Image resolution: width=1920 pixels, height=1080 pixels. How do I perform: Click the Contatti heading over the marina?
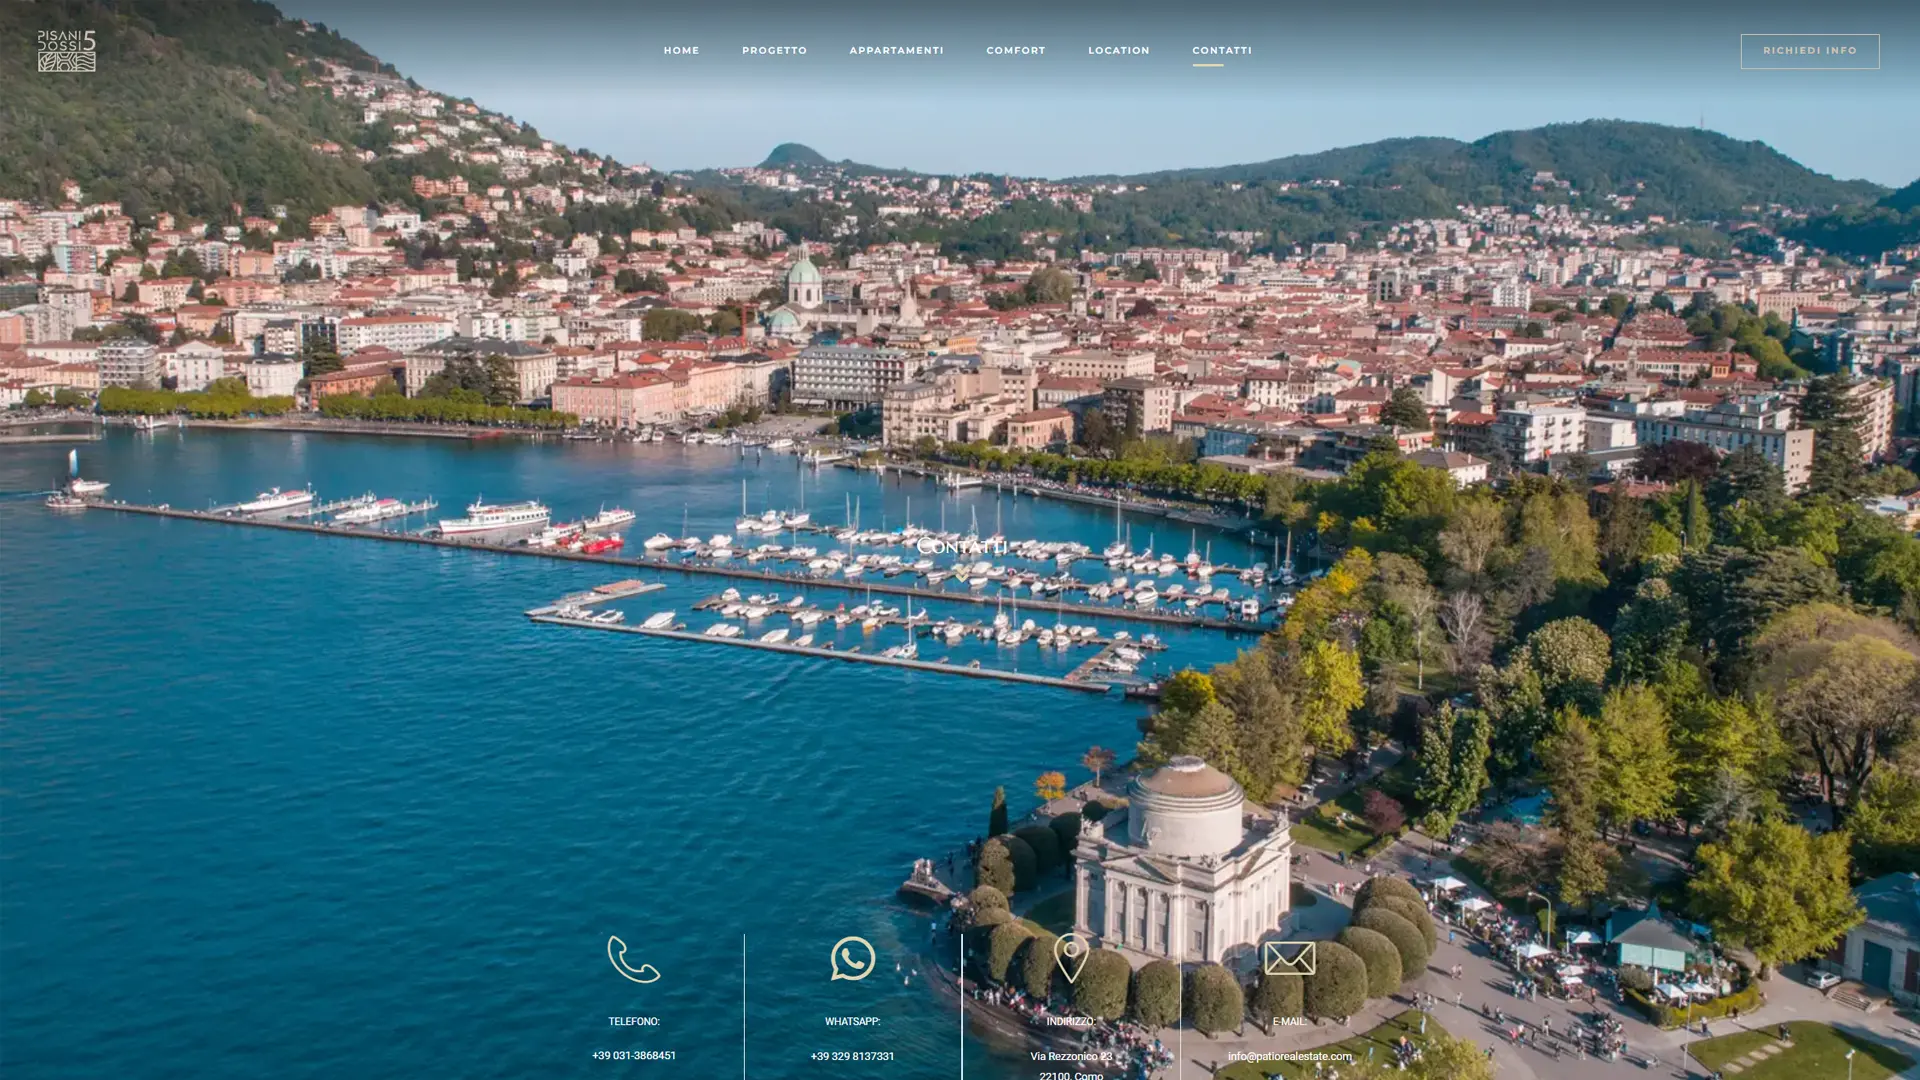coord(961,546)
